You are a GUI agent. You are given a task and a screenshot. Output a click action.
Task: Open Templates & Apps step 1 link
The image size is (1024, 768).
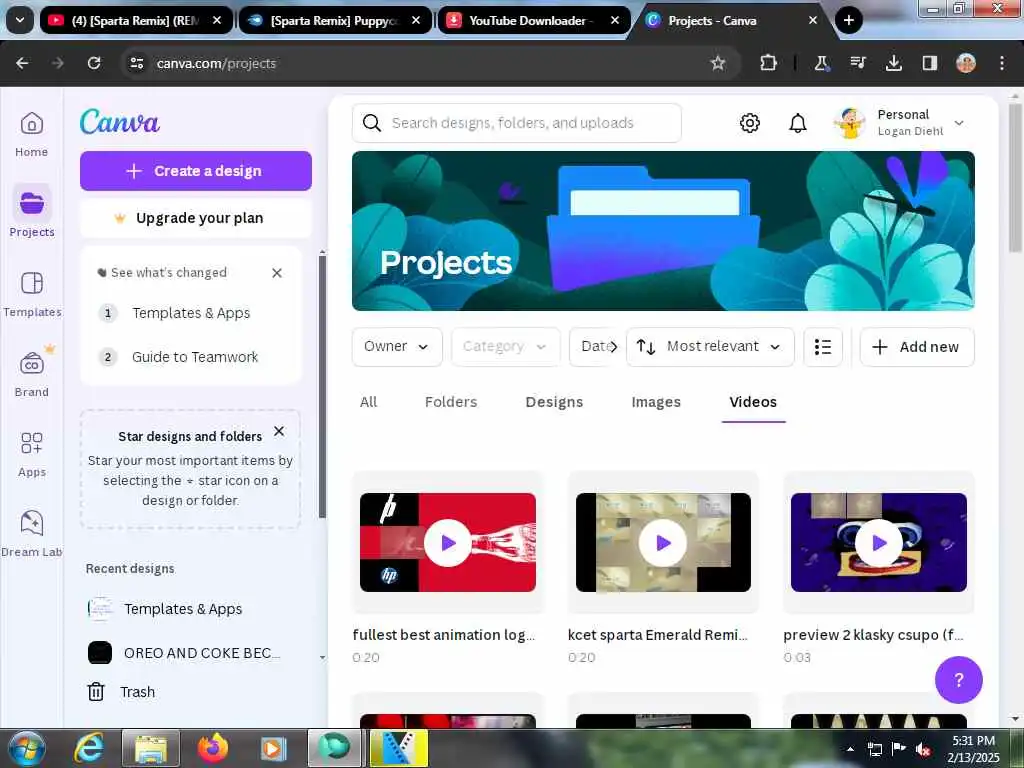191,313
